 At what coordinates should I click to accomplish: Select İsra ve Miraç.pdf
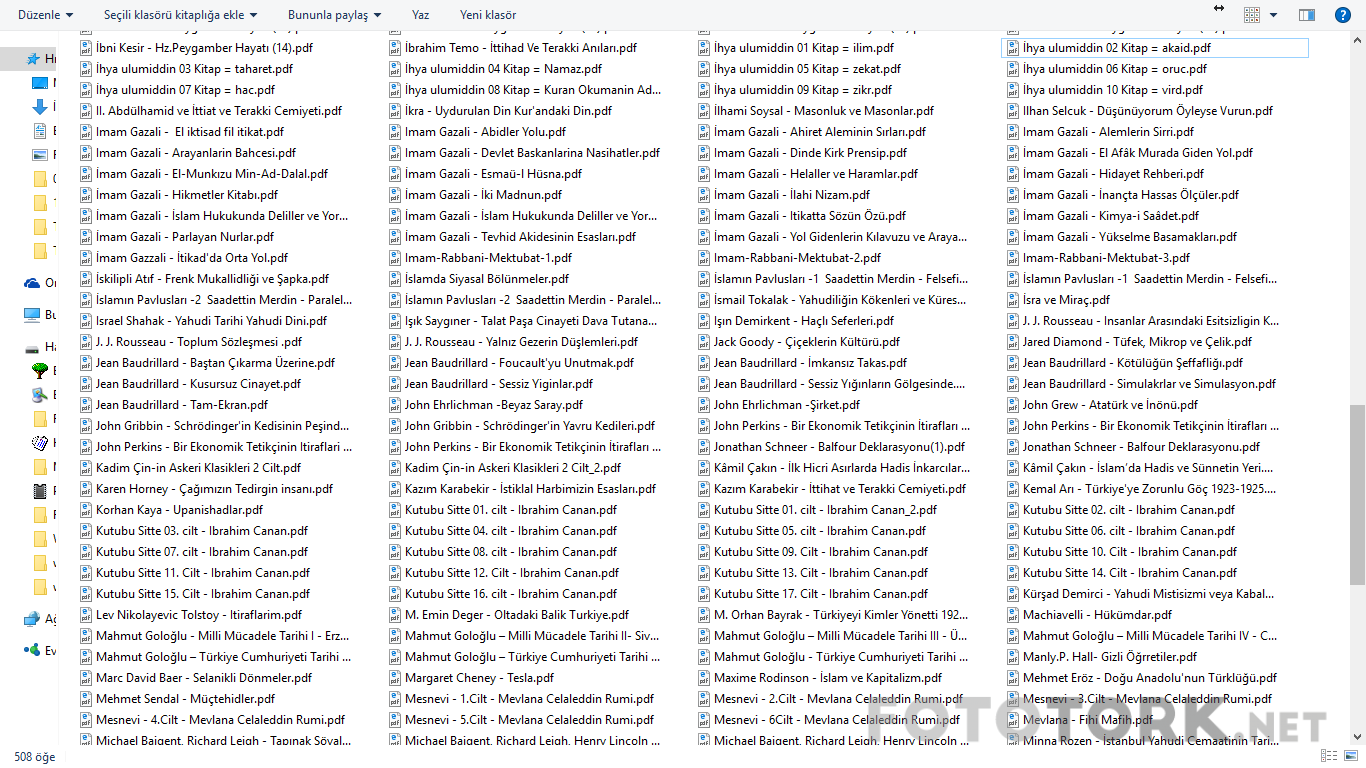(1058, 299)
